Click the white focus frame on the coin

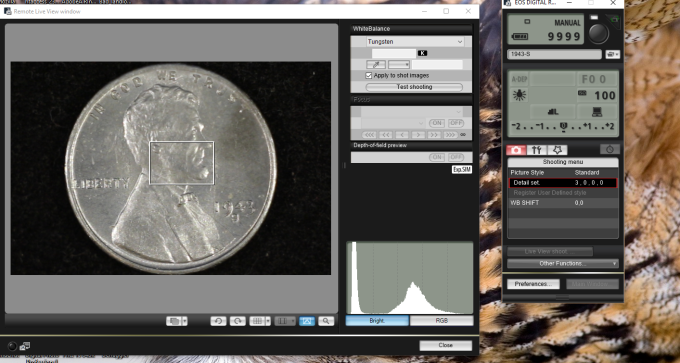point(182,163)
